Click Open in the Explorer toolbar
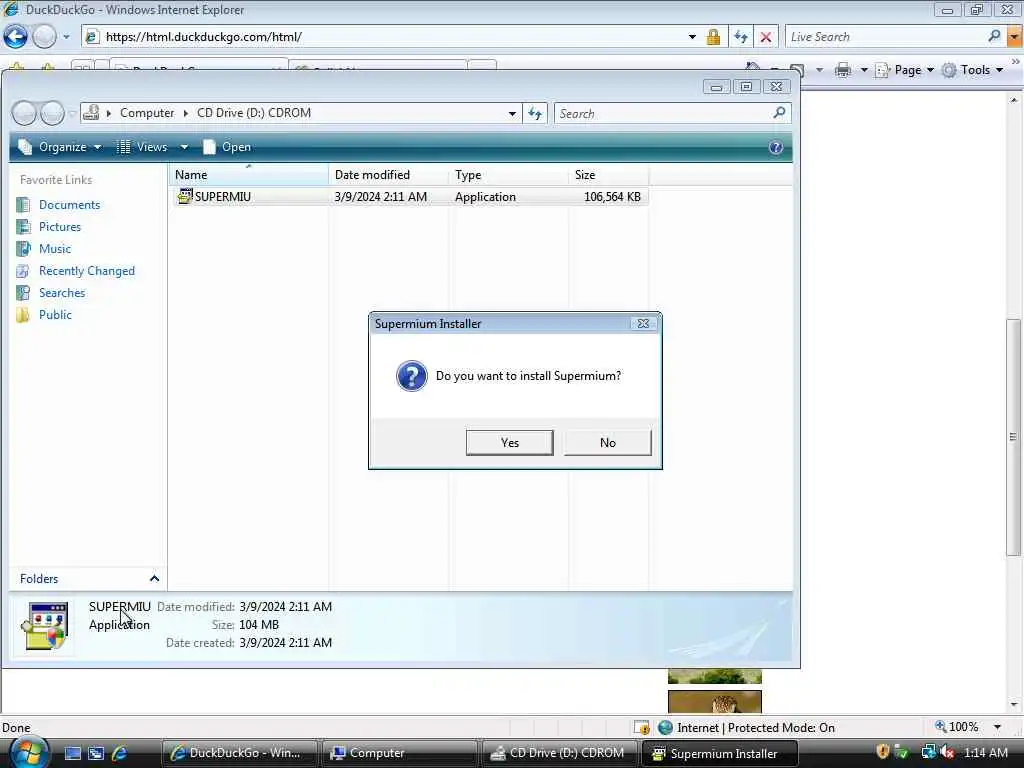This screenshot has height=768, width=1024. (227, 147)
